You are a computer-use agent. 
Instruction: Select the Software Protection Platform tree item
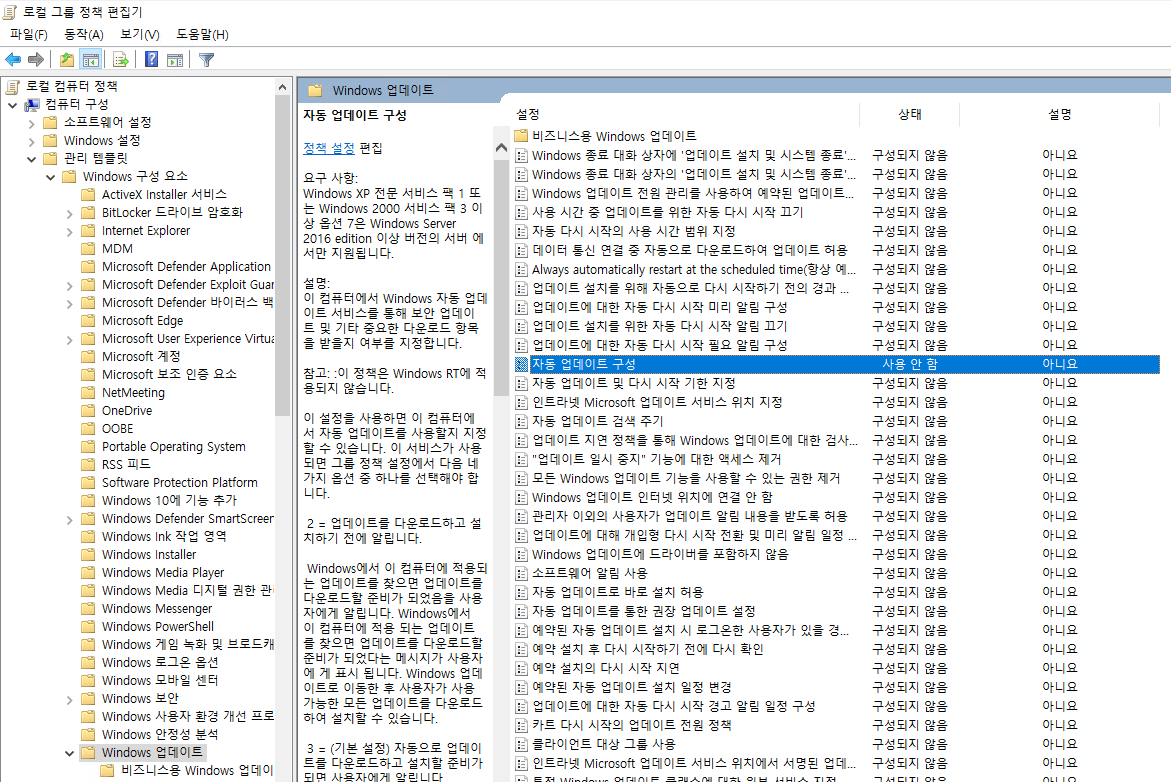point(179,482)
